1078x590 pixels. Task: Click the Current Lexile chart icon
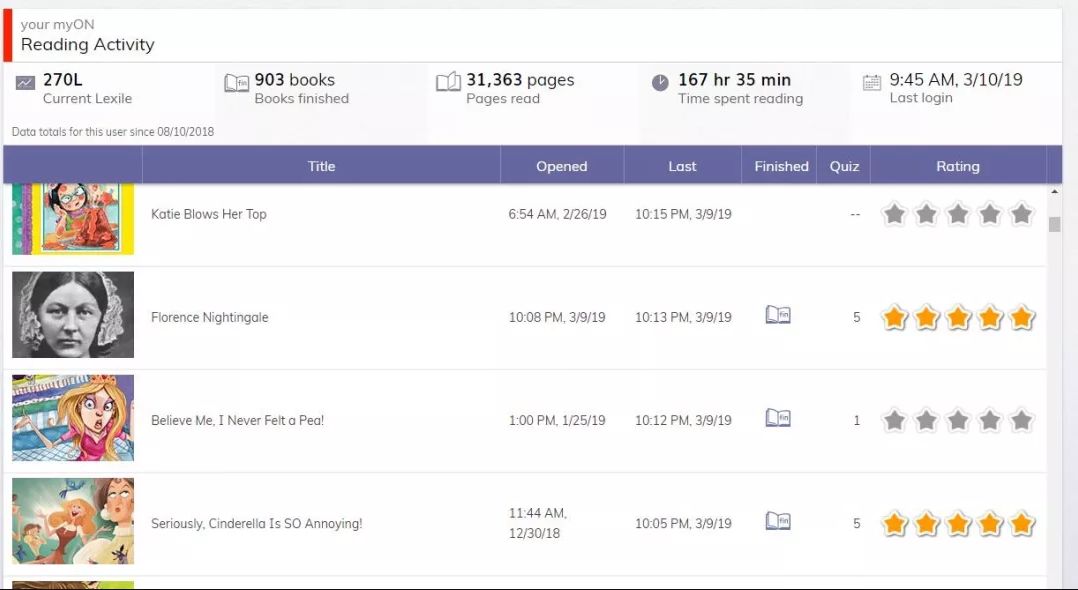(x=25, y=83)
